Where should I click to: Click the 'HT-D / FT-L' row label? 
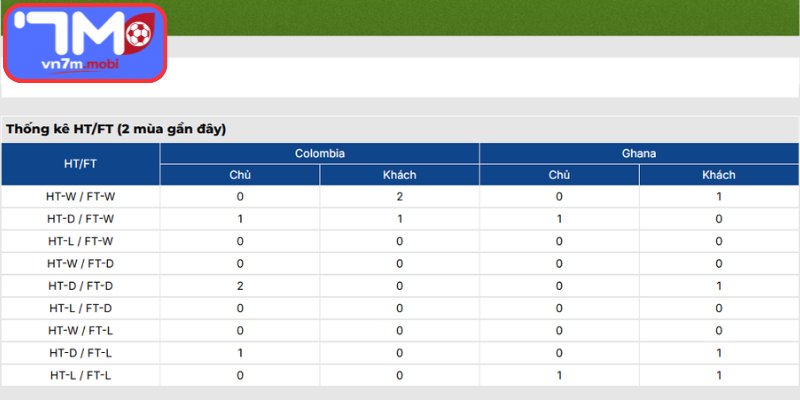81,353
